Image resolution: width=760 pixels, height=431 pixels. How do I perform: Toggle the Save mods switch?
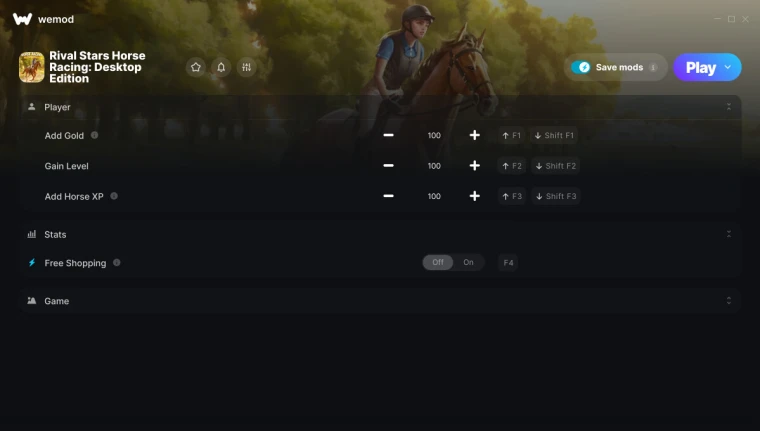tap(581, 67)
